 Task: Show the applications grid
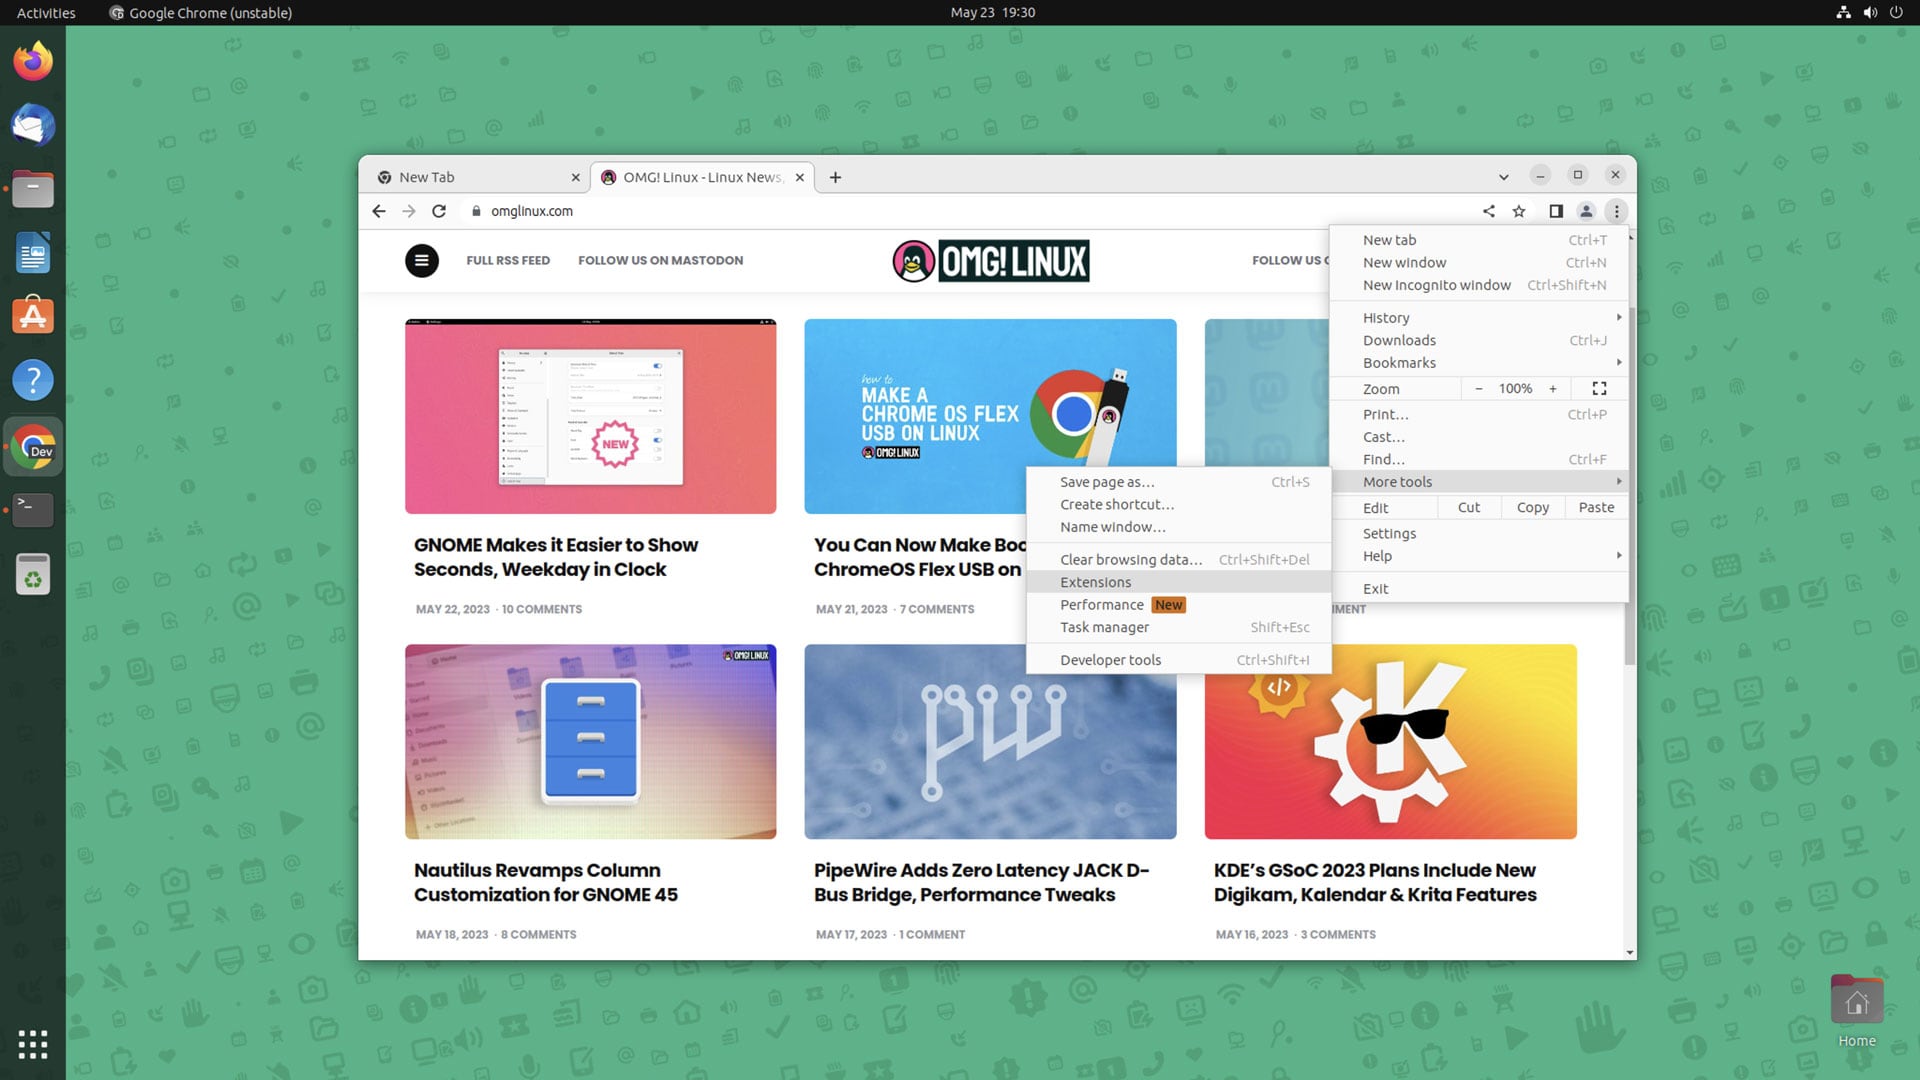point(33,1044)
